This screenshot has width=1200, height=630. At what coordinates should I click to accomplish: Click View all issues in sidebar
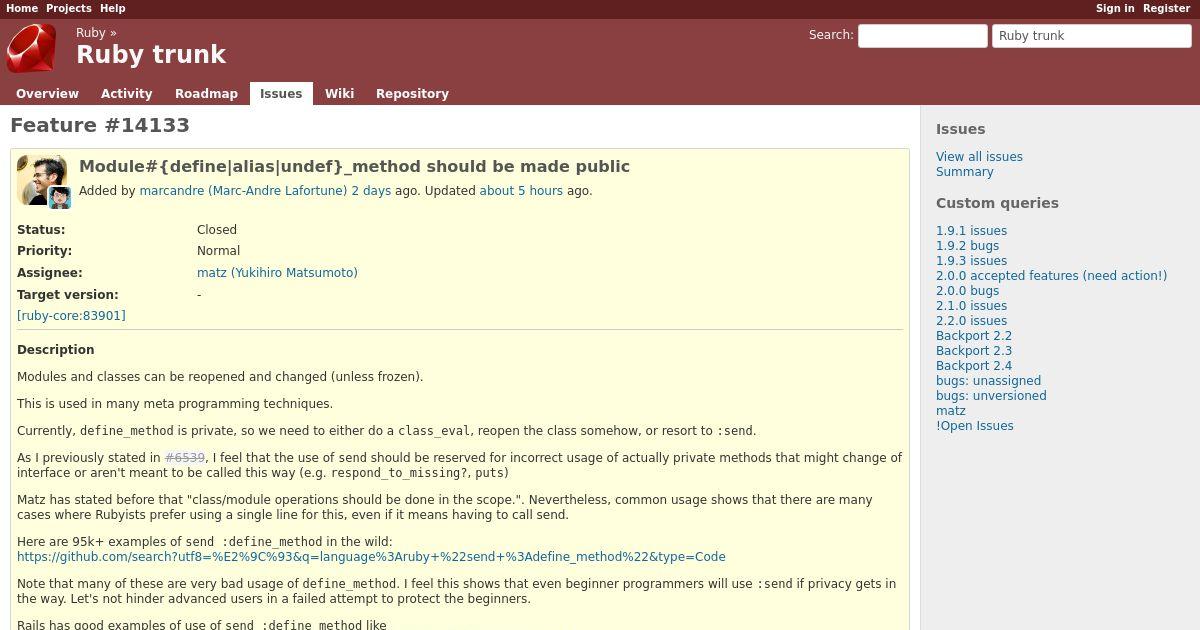coord(979,156)
